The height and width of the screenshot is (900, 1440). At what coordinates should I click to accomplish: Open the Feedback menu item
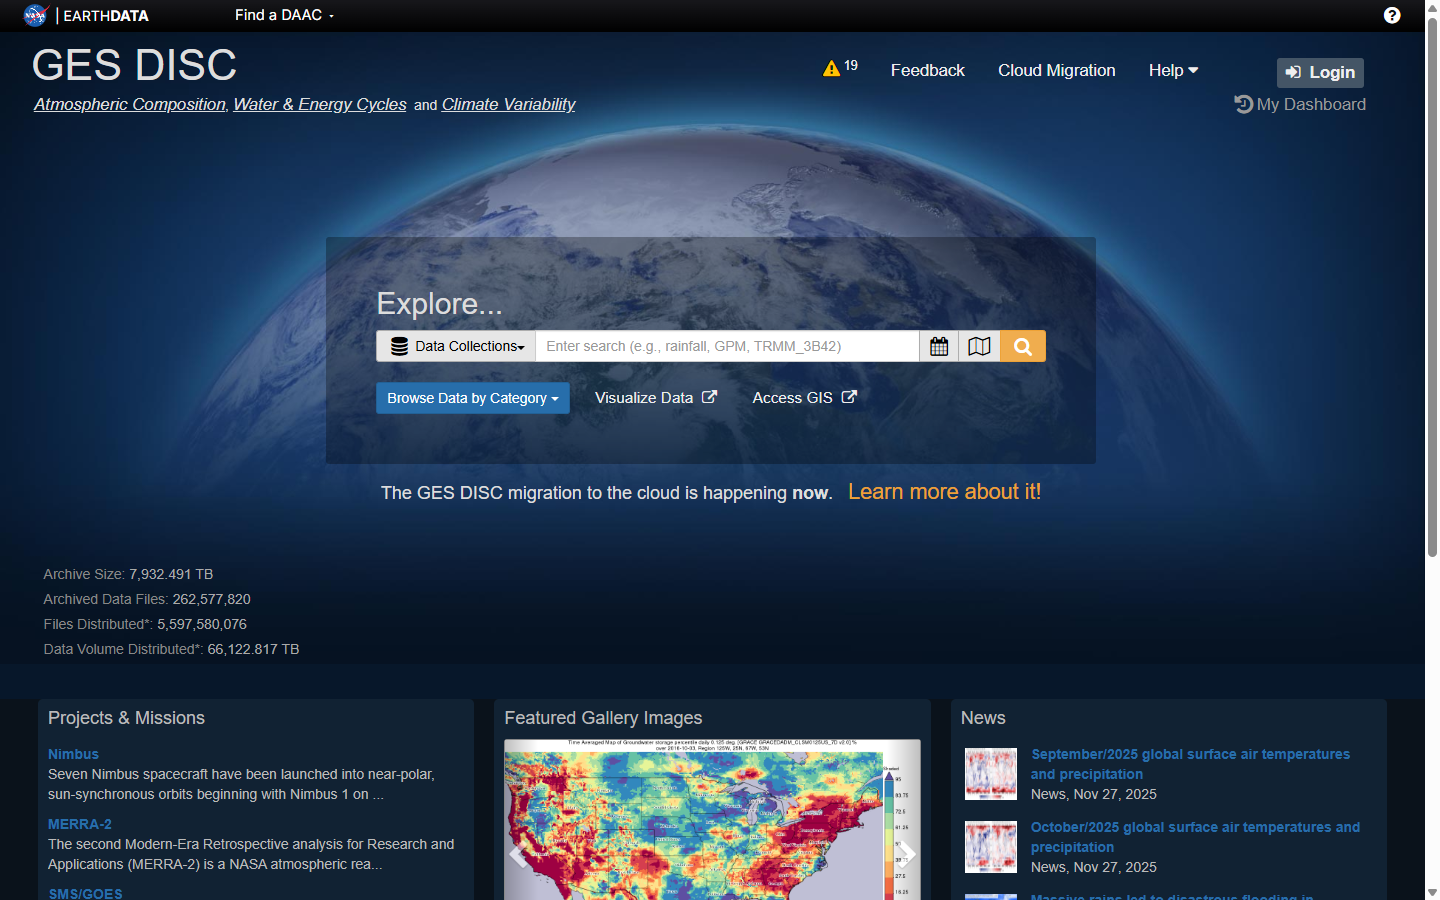pos(927,70)
